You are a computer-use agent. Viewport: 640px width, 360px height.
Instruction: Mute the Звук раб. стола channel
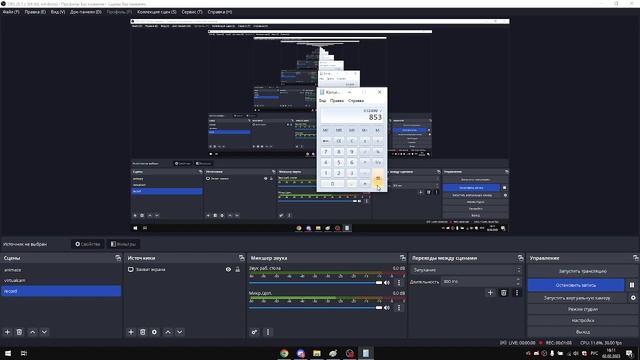(x=387, y=282)
